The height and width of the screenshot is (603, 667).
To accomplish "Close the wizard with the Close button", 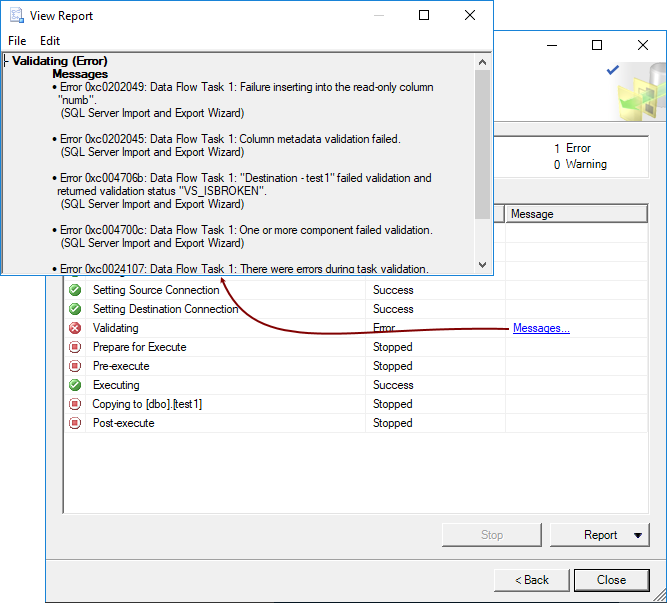I will click(611, 580).
